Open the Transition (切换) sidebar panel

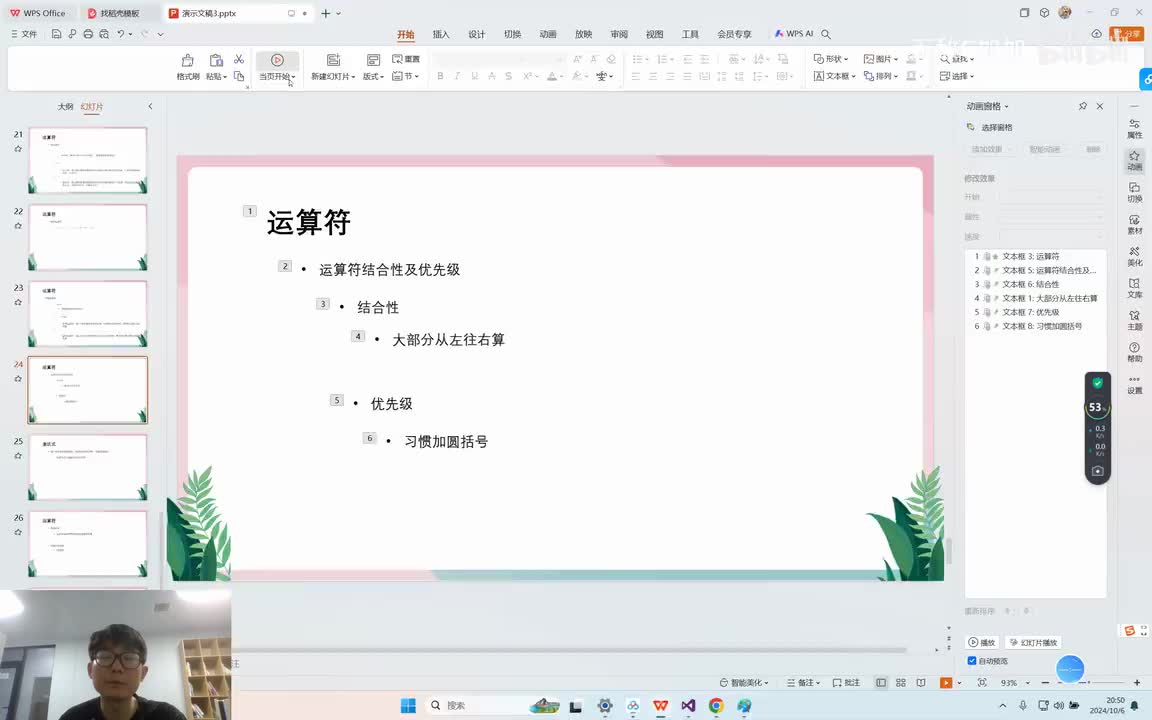pyautogui.click(x=1134, y=192)
